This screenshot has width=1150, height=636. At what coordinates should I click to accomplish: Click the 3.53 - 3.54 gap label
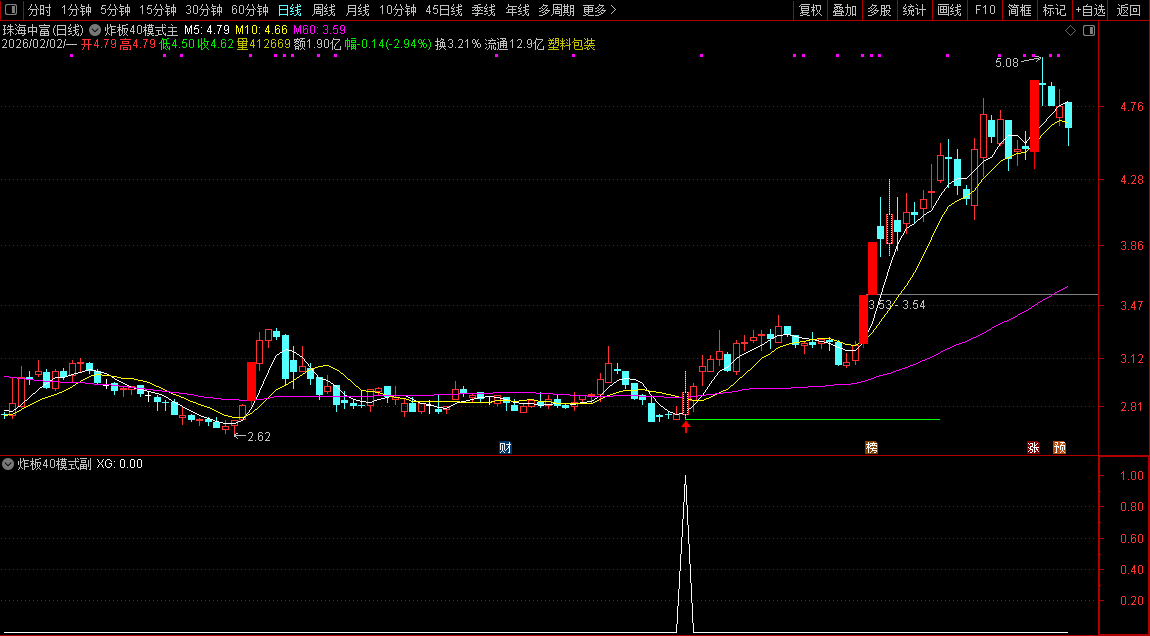[x=896, y=305]
